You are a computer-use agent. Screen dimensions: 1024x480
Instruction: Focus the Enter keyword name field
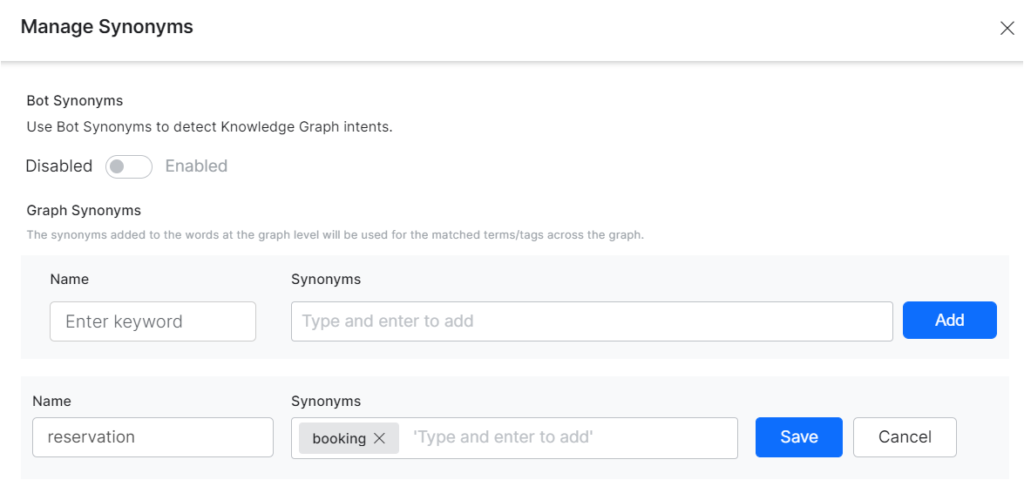coord(153,321)
